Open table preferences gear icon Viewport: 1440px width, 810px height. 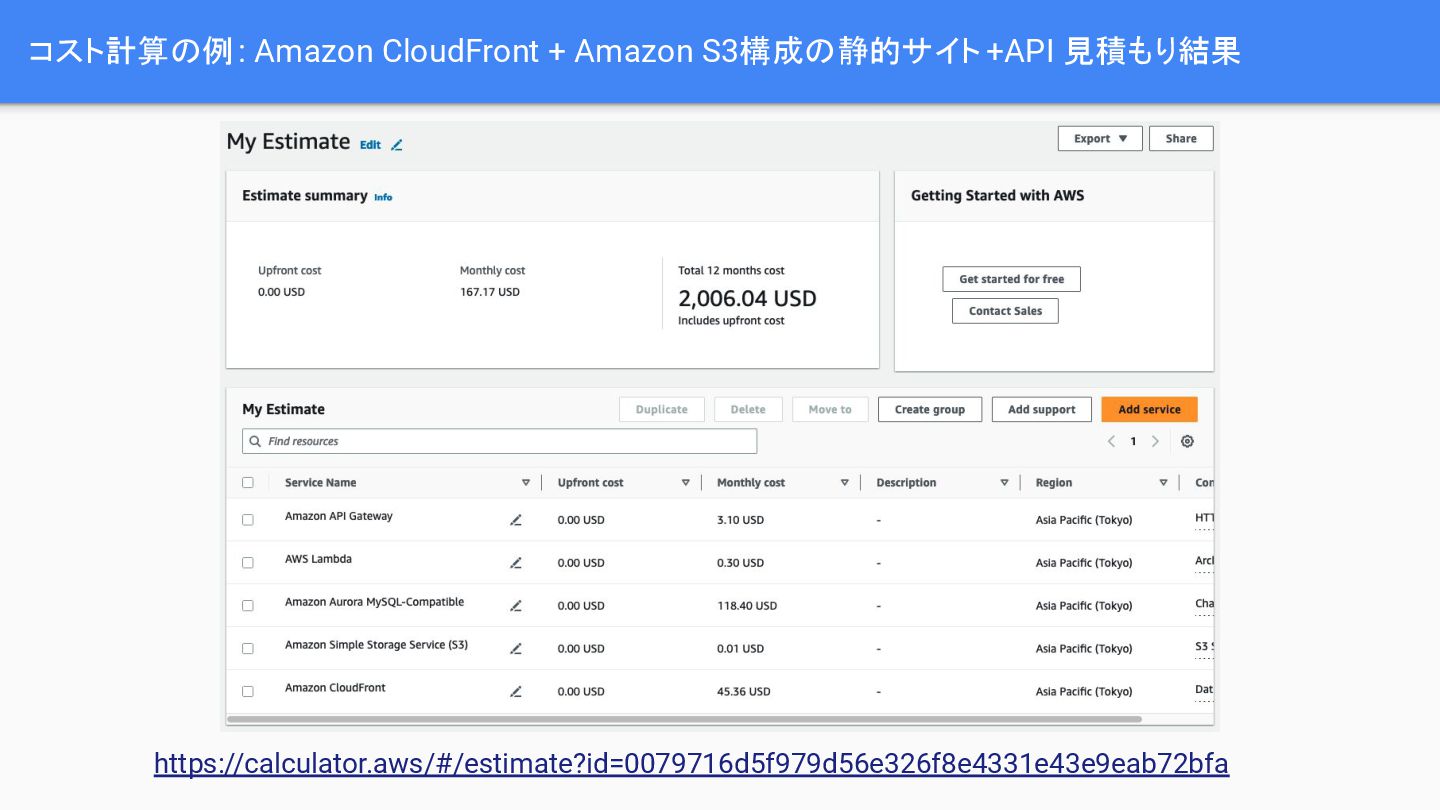1187,441
